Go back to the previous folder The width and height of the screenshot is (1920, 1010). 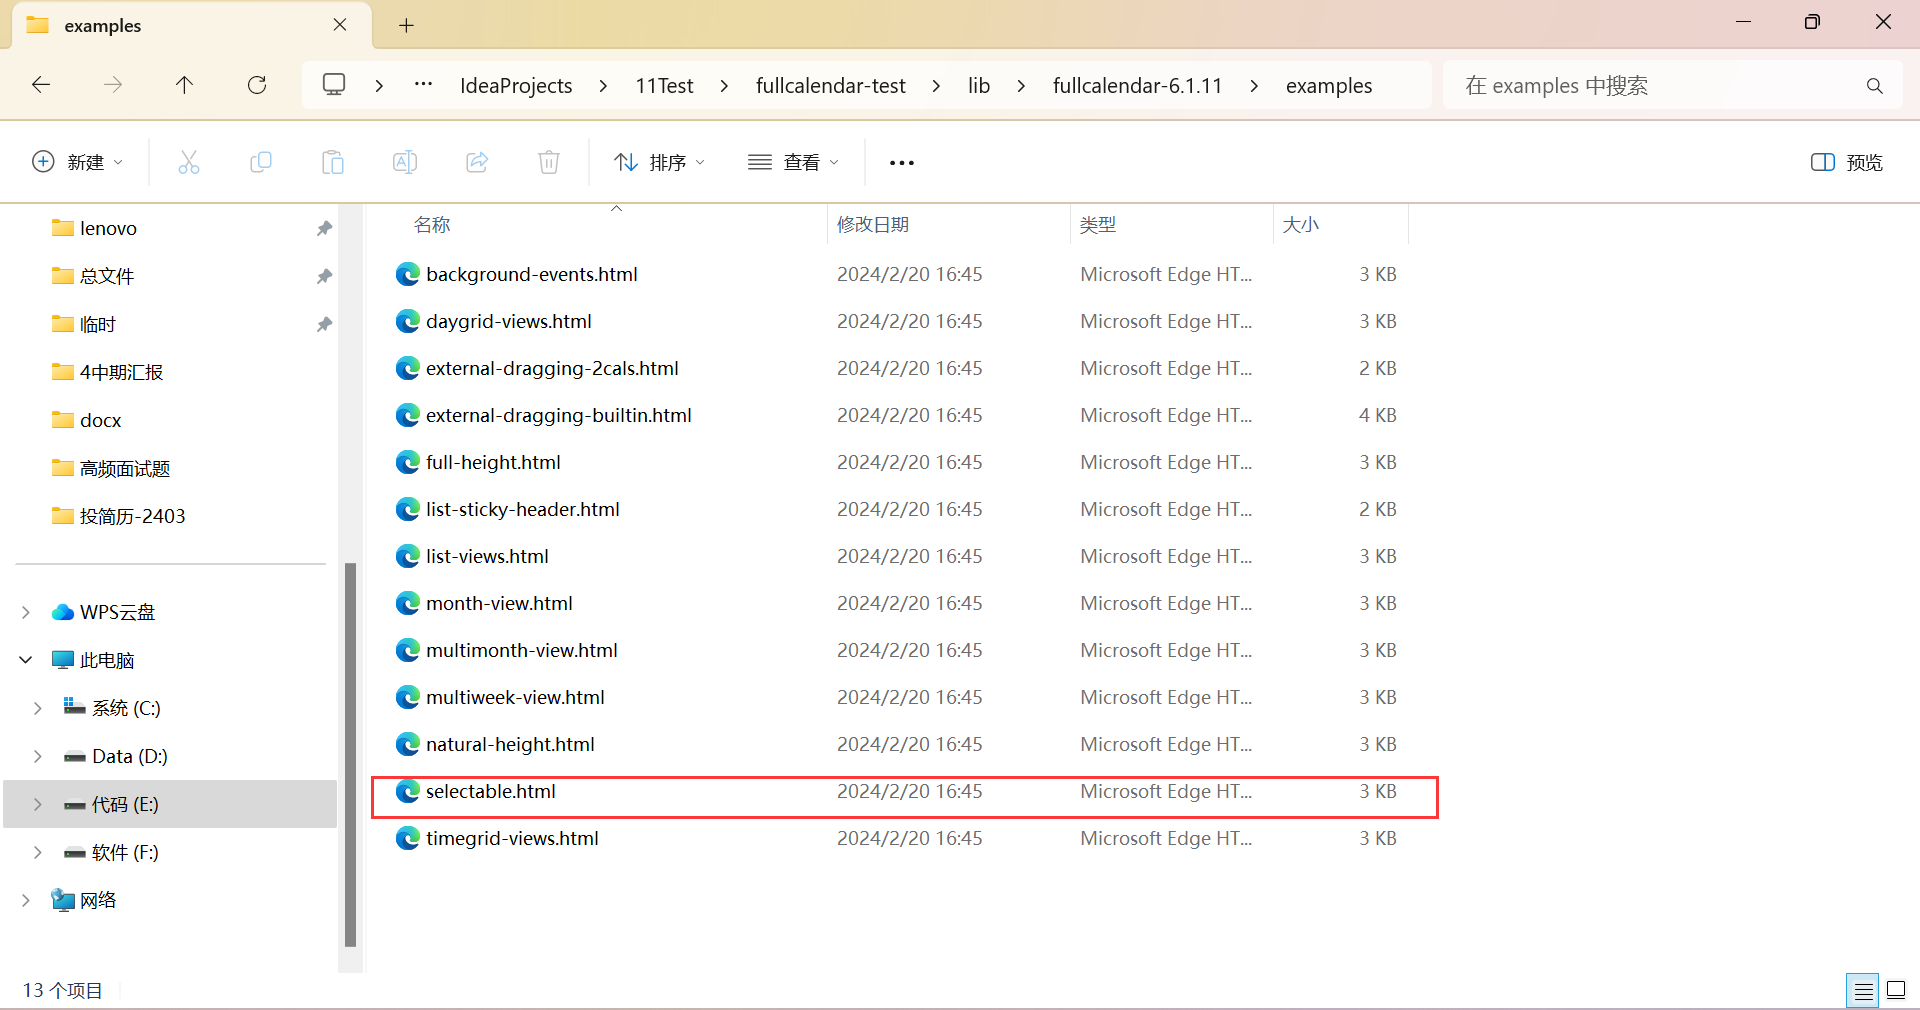[41, 85]
